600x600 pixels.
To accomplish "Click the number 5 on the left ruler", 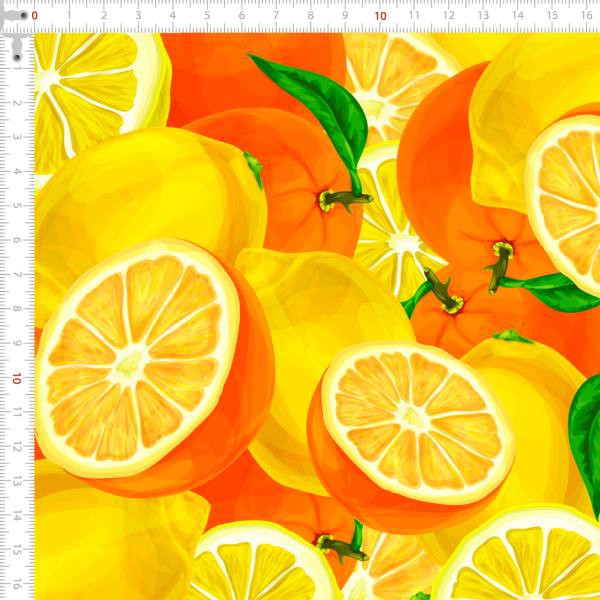I will [16, 206].
